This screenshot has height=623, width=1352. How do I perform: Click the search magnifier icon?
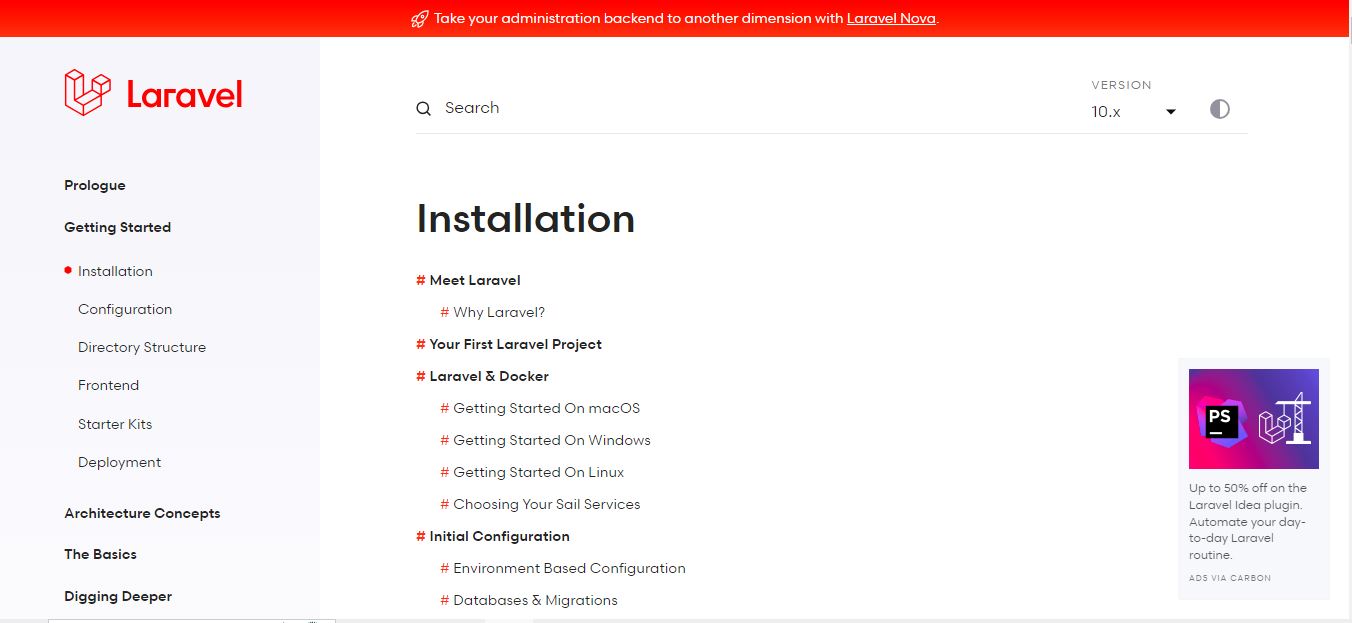[424, 109]
